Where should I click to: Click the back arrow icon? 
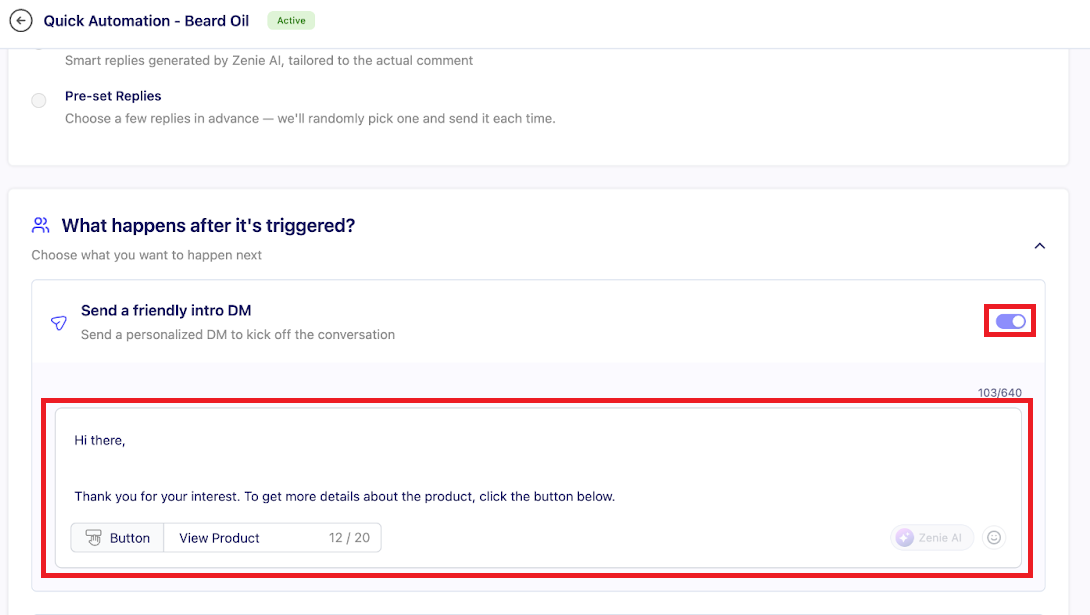[x=20, y=21]
